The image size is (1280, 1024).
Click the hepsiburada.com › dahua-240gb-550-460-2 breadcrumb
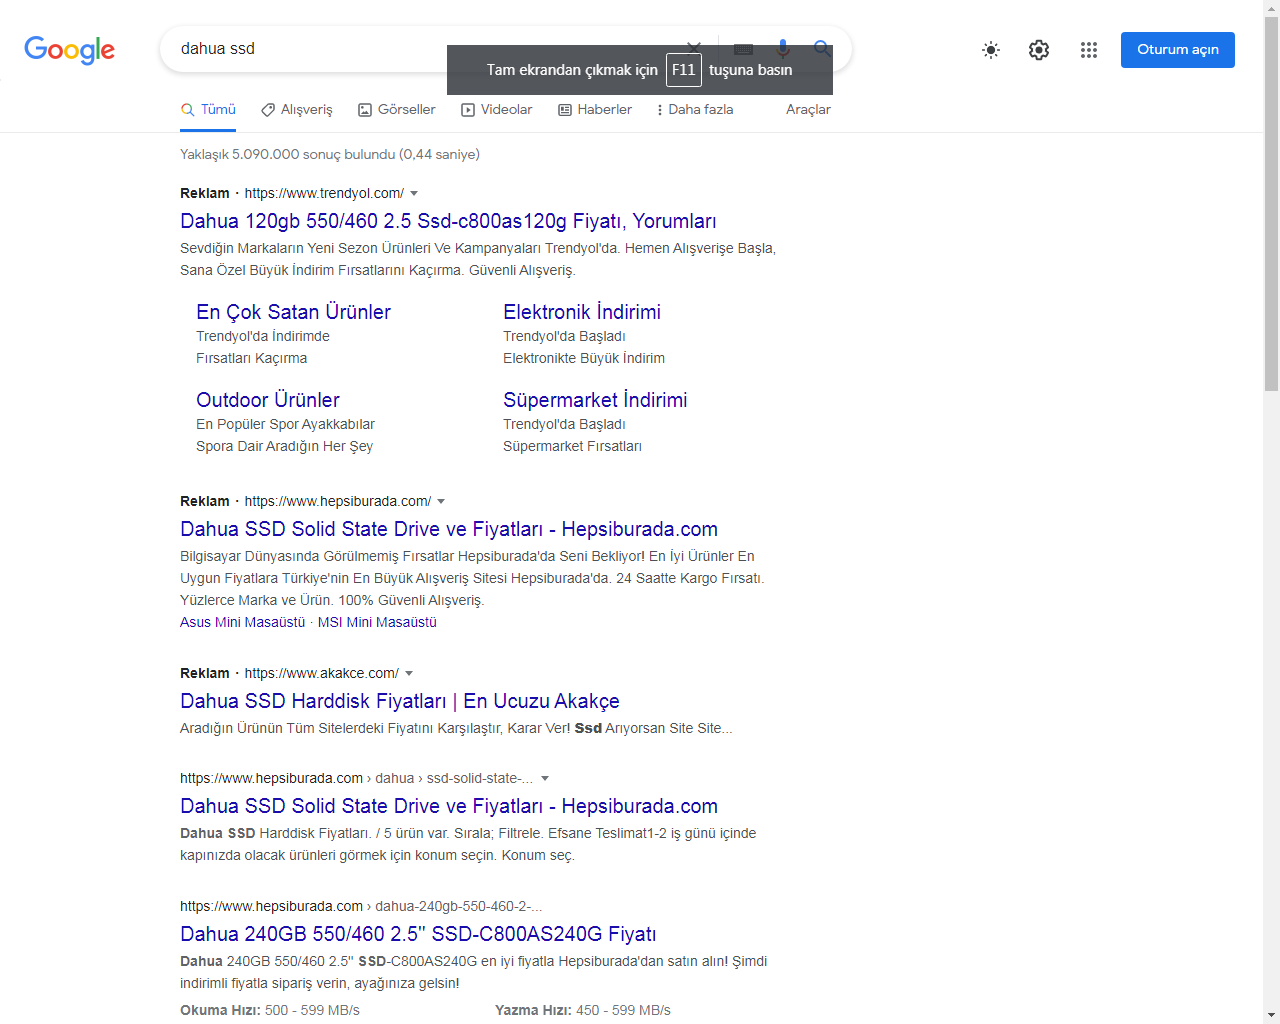361,906
